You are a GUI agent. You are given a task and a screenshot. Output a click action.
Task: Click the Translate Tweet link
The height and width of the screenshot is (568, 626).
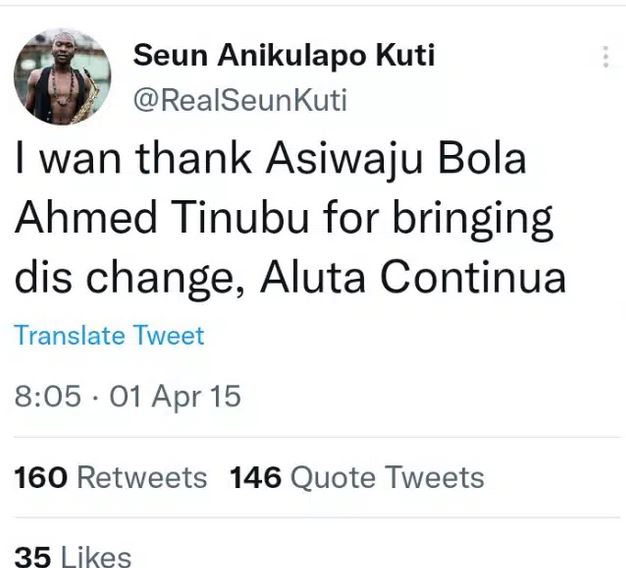(109, 335)
